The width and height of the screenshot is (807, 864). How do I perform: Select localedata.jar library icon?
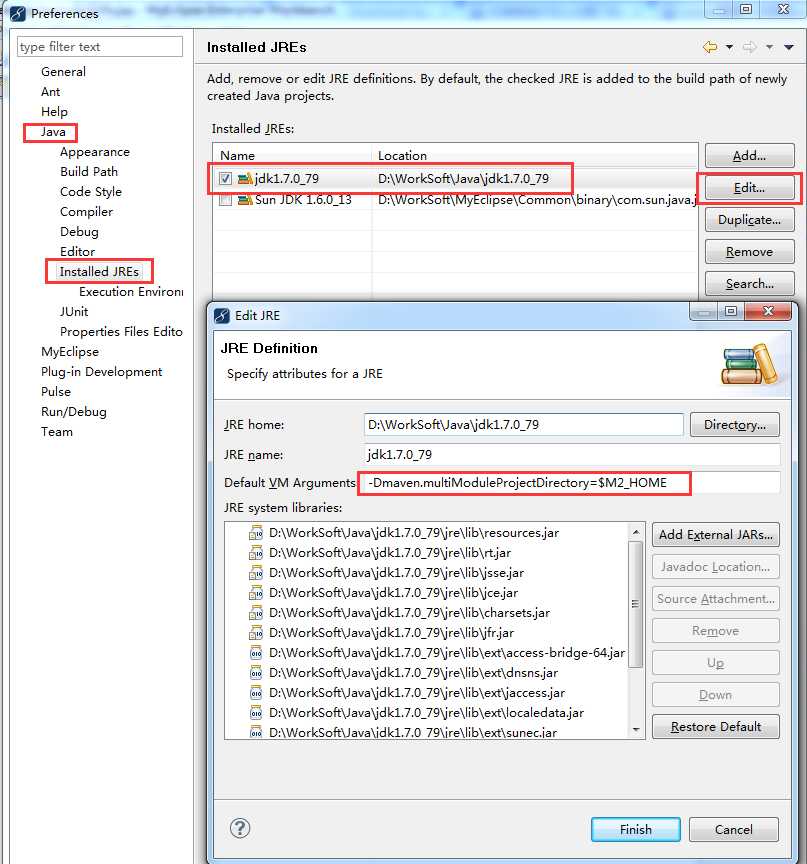(256, 713)
